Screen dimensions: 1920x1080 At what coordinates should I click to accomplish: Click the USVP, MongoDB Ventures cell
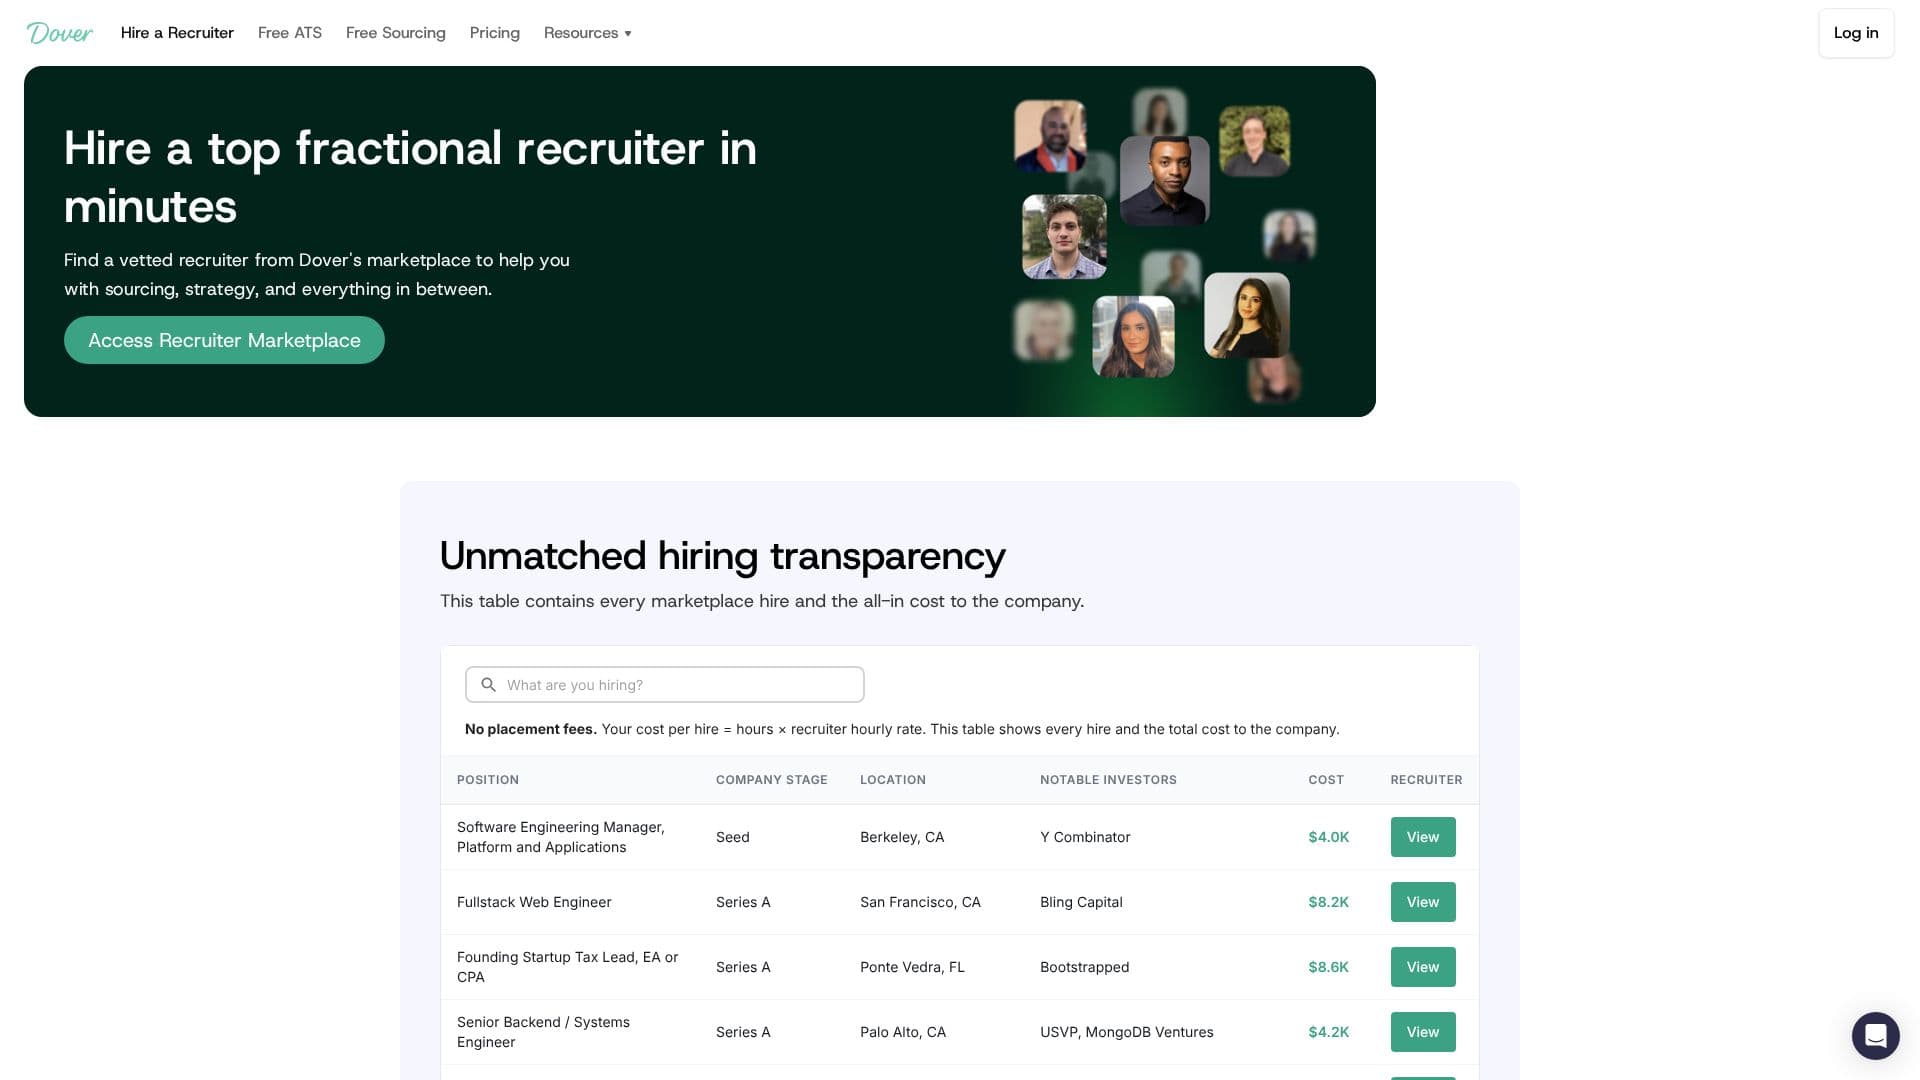coord(1127,1032)
